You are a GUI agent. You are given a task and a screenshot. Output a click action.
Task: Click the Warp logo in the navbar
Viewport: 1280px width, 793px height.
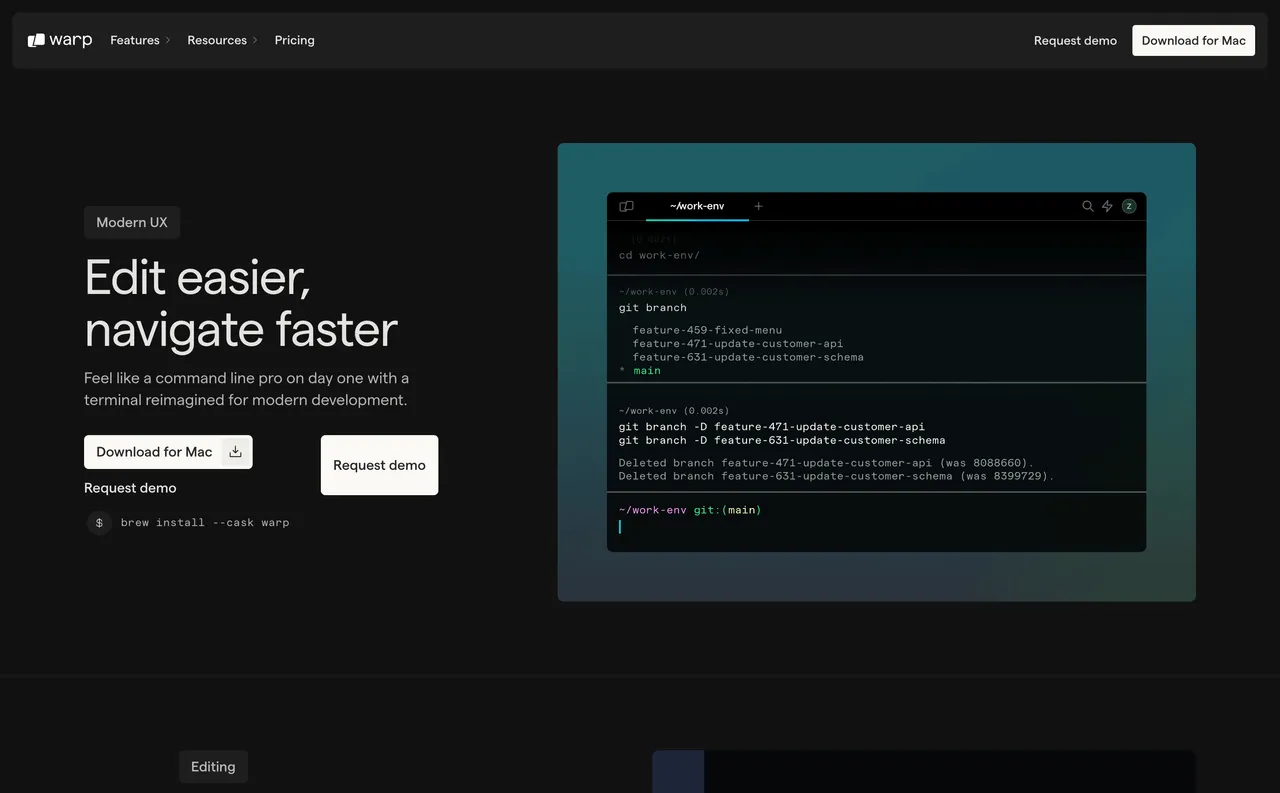[x=59, y=40]
